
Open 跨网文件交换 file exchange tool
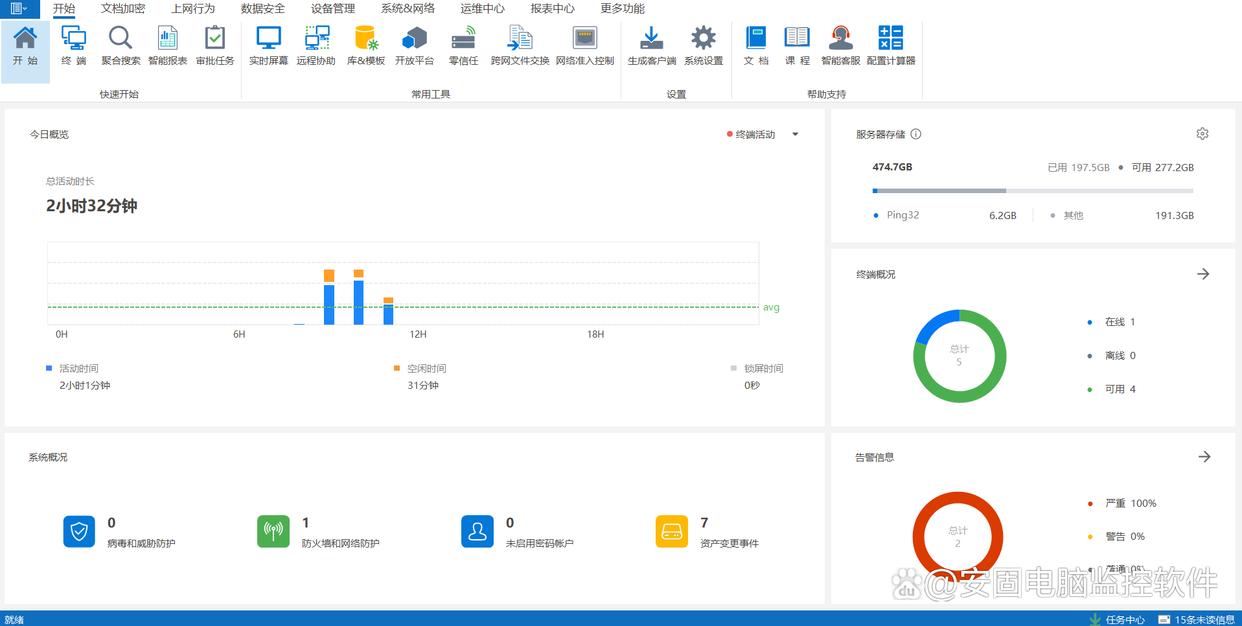tap(520, 45)
